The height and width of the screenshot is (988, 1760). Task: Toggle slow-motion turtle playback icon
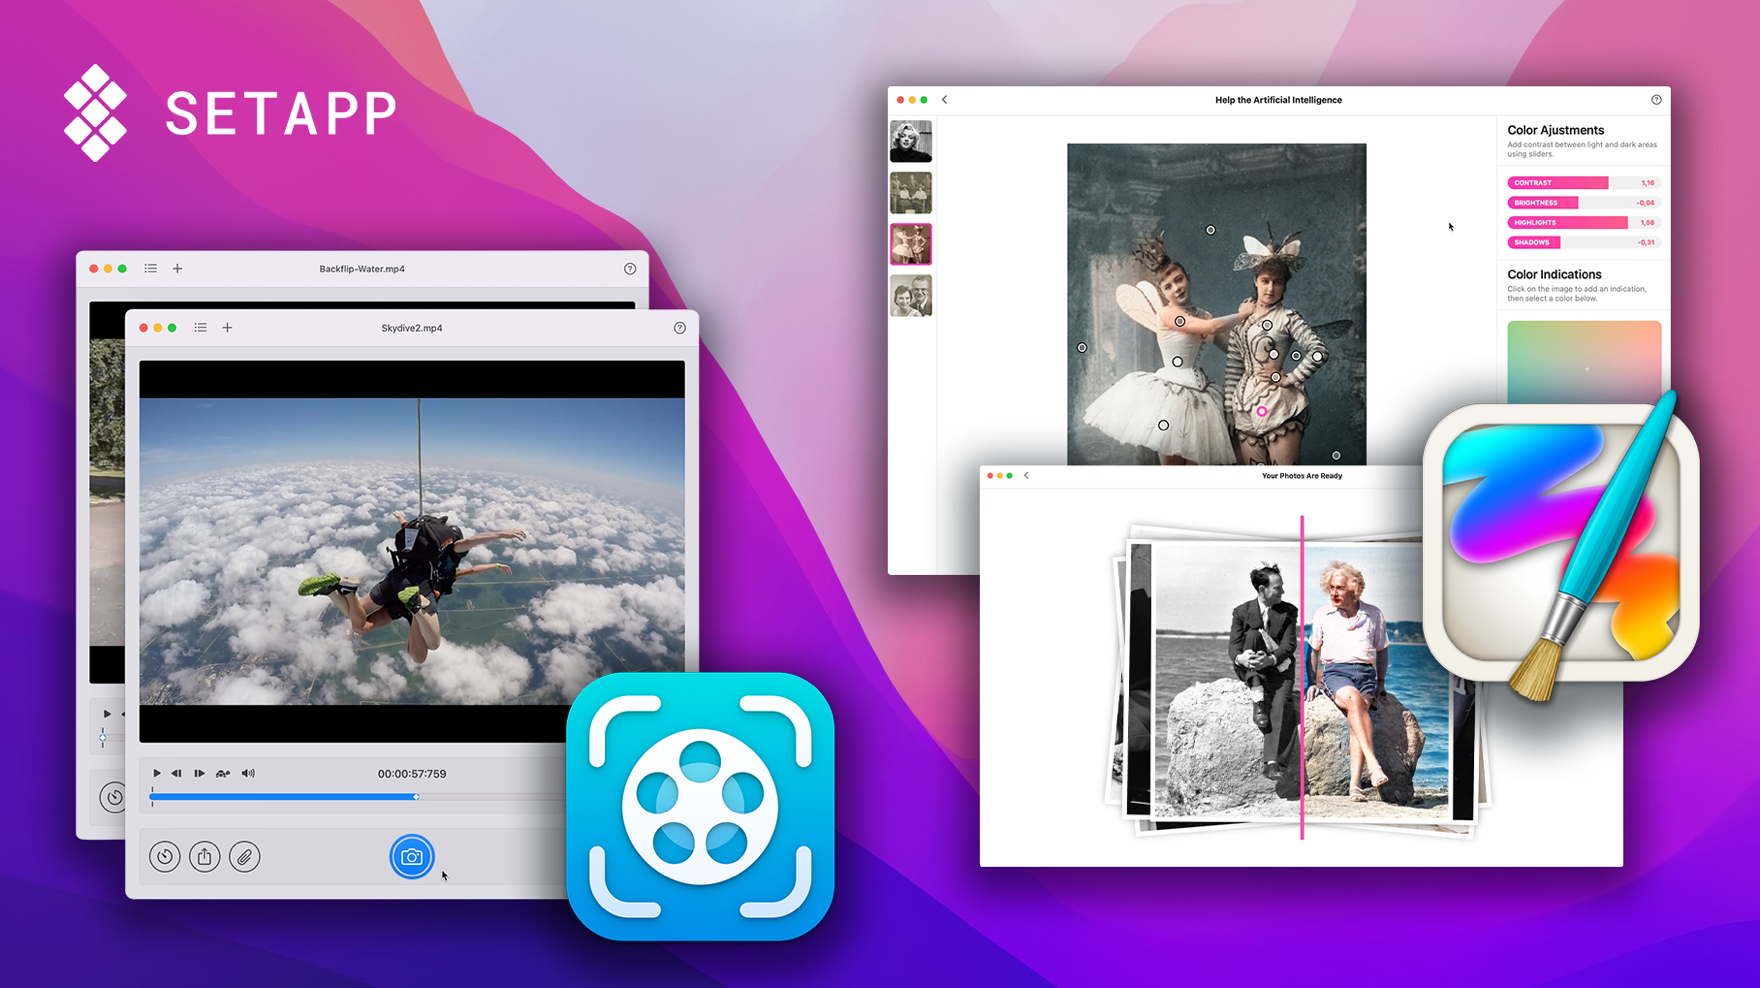[x=223, y=773]
